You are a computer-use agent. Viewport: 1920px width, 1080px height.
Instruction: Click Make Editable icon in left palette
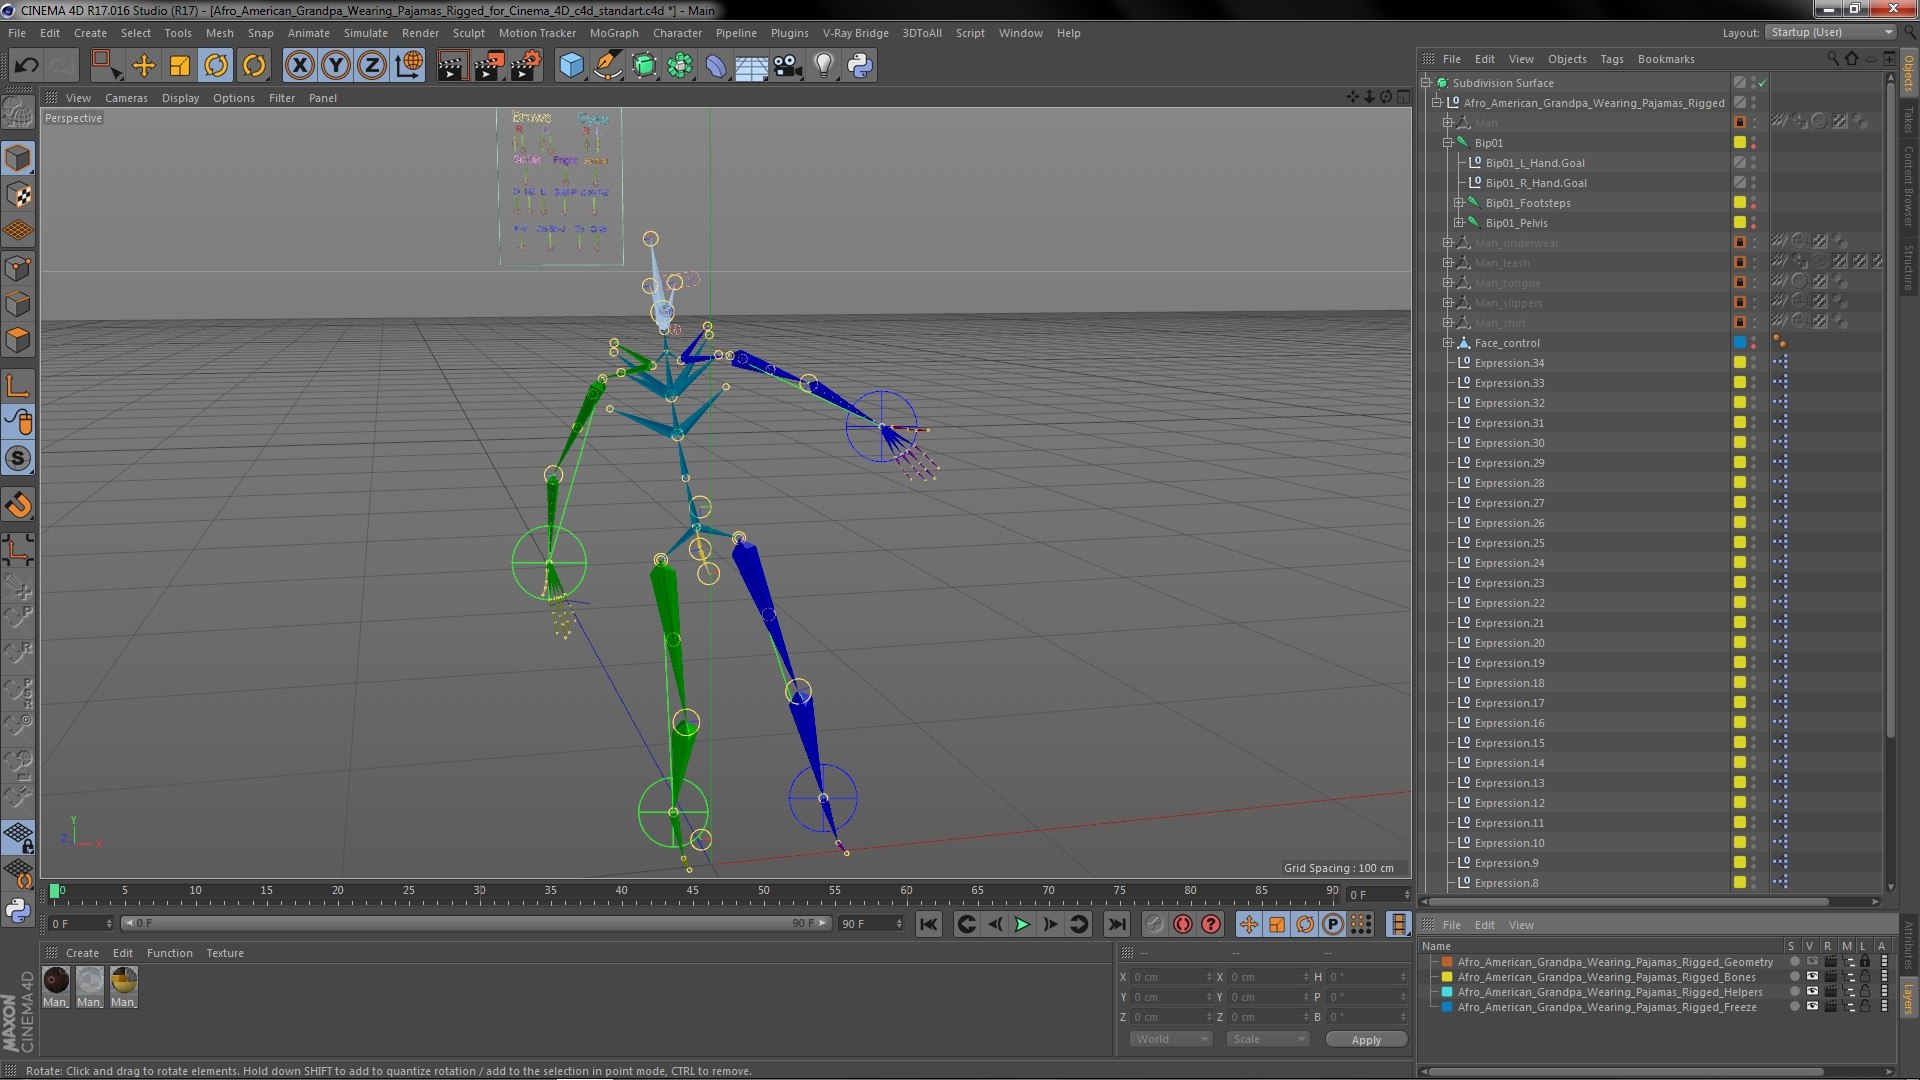pos(18,113)
